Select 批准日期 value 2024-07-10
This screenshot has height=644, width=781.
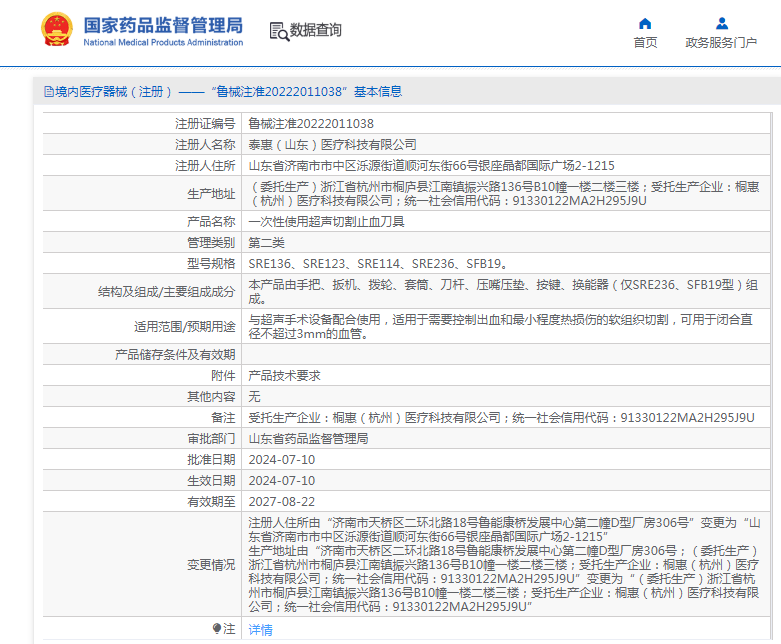click(282, 459)
